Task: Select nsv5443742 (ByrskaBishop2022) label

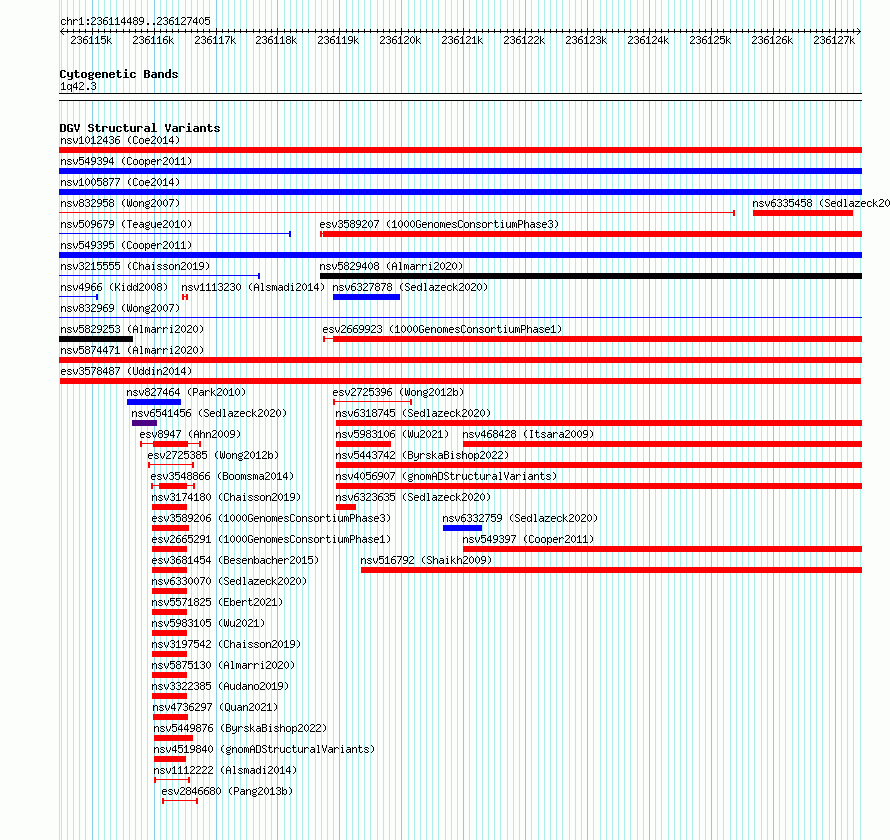Action: pyautogui.click(x=422, y=455)
